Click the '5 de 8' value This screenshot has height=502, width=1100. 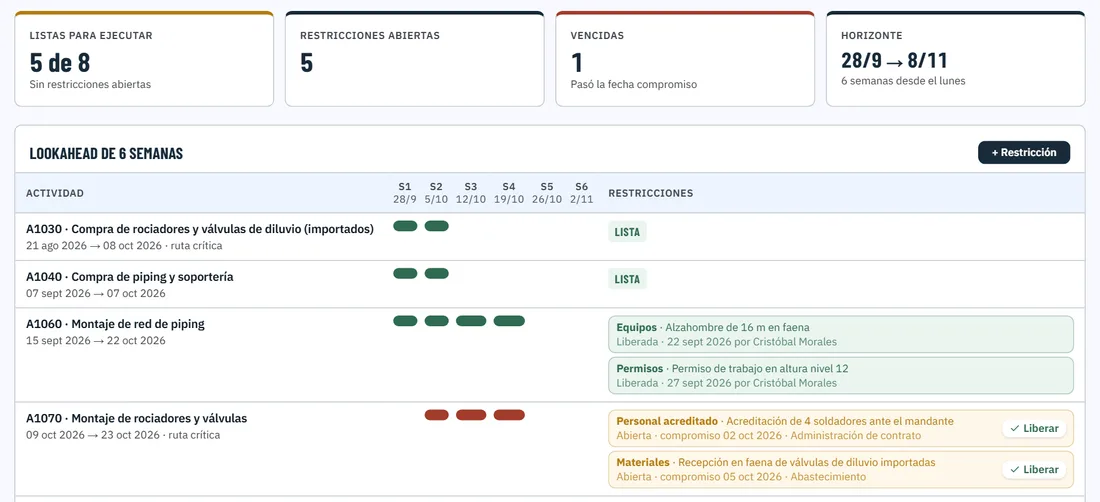coord(60,62)
